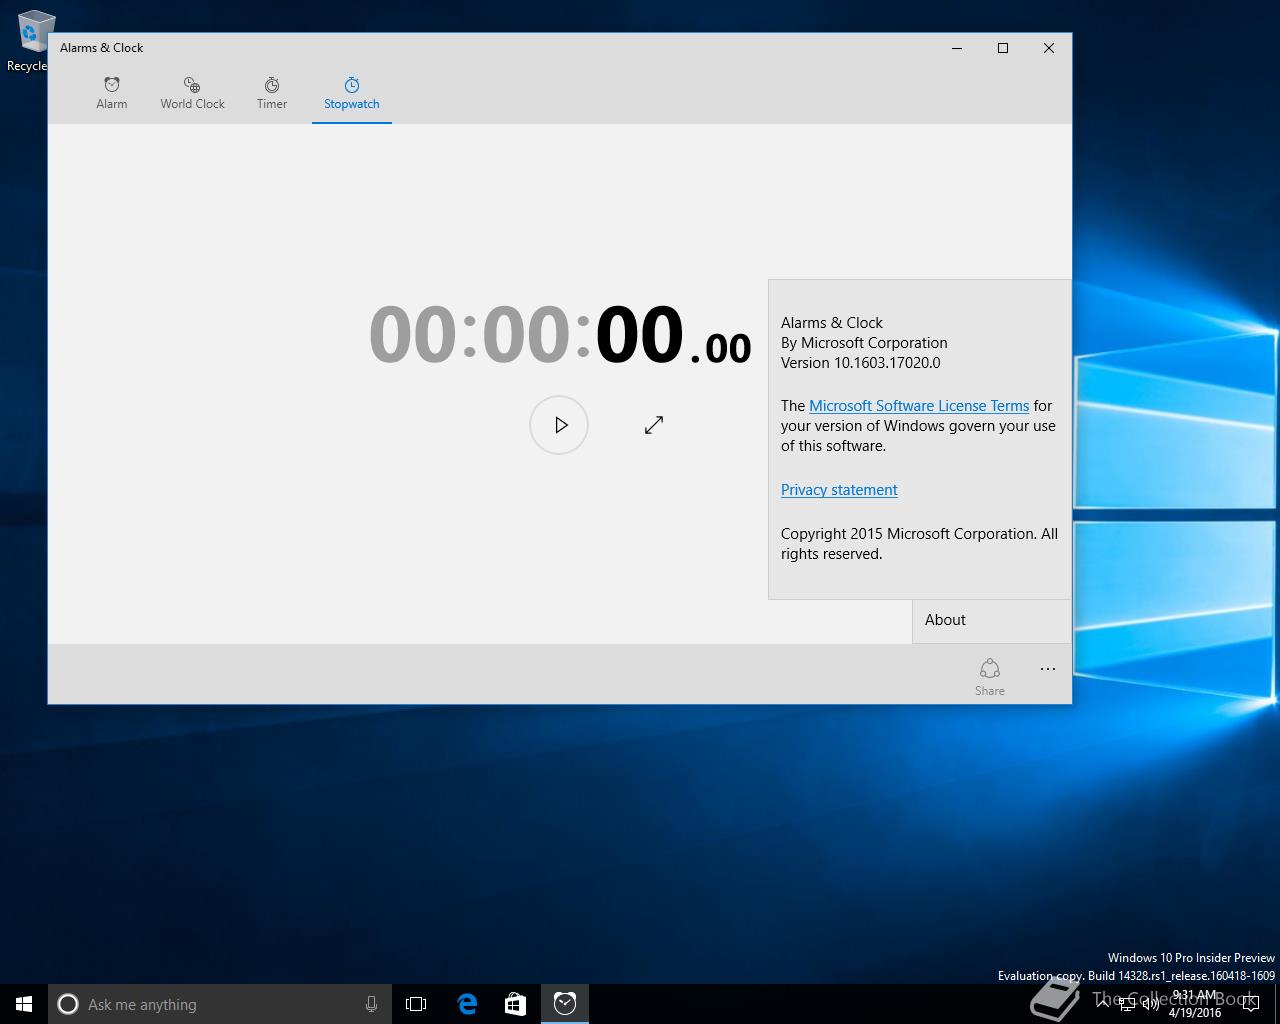Image resolution: width=1280 pixels, height=1024 pixels.
Task: Open the Windows Start menu
Action: [x=24, y=1004]
